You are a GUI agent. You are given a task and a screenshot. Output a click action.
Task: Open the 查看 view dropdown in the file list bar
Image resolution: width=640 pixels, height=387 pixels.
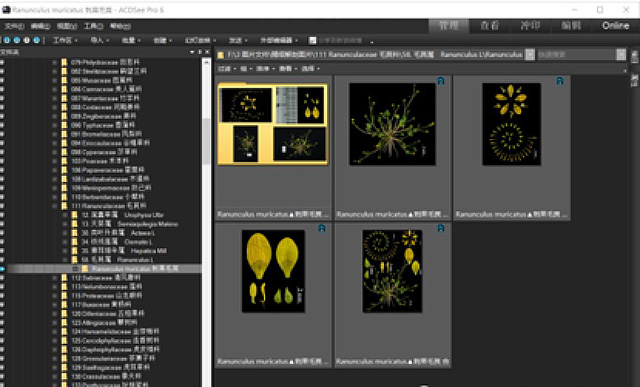(287, 69)
